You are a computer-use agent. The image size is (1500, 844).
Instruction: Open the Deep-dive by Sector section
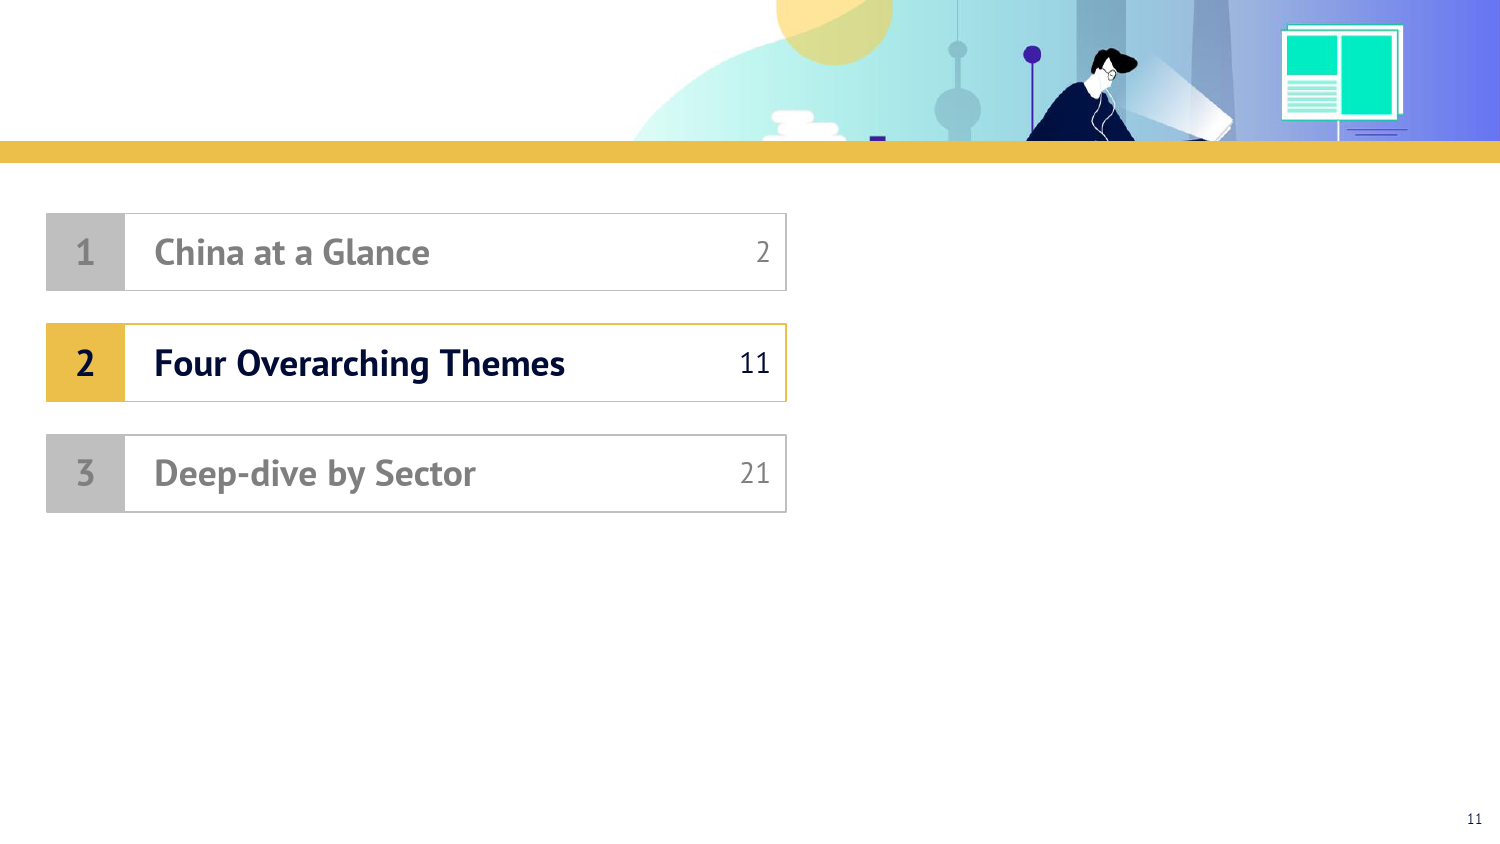coord(315,473)
